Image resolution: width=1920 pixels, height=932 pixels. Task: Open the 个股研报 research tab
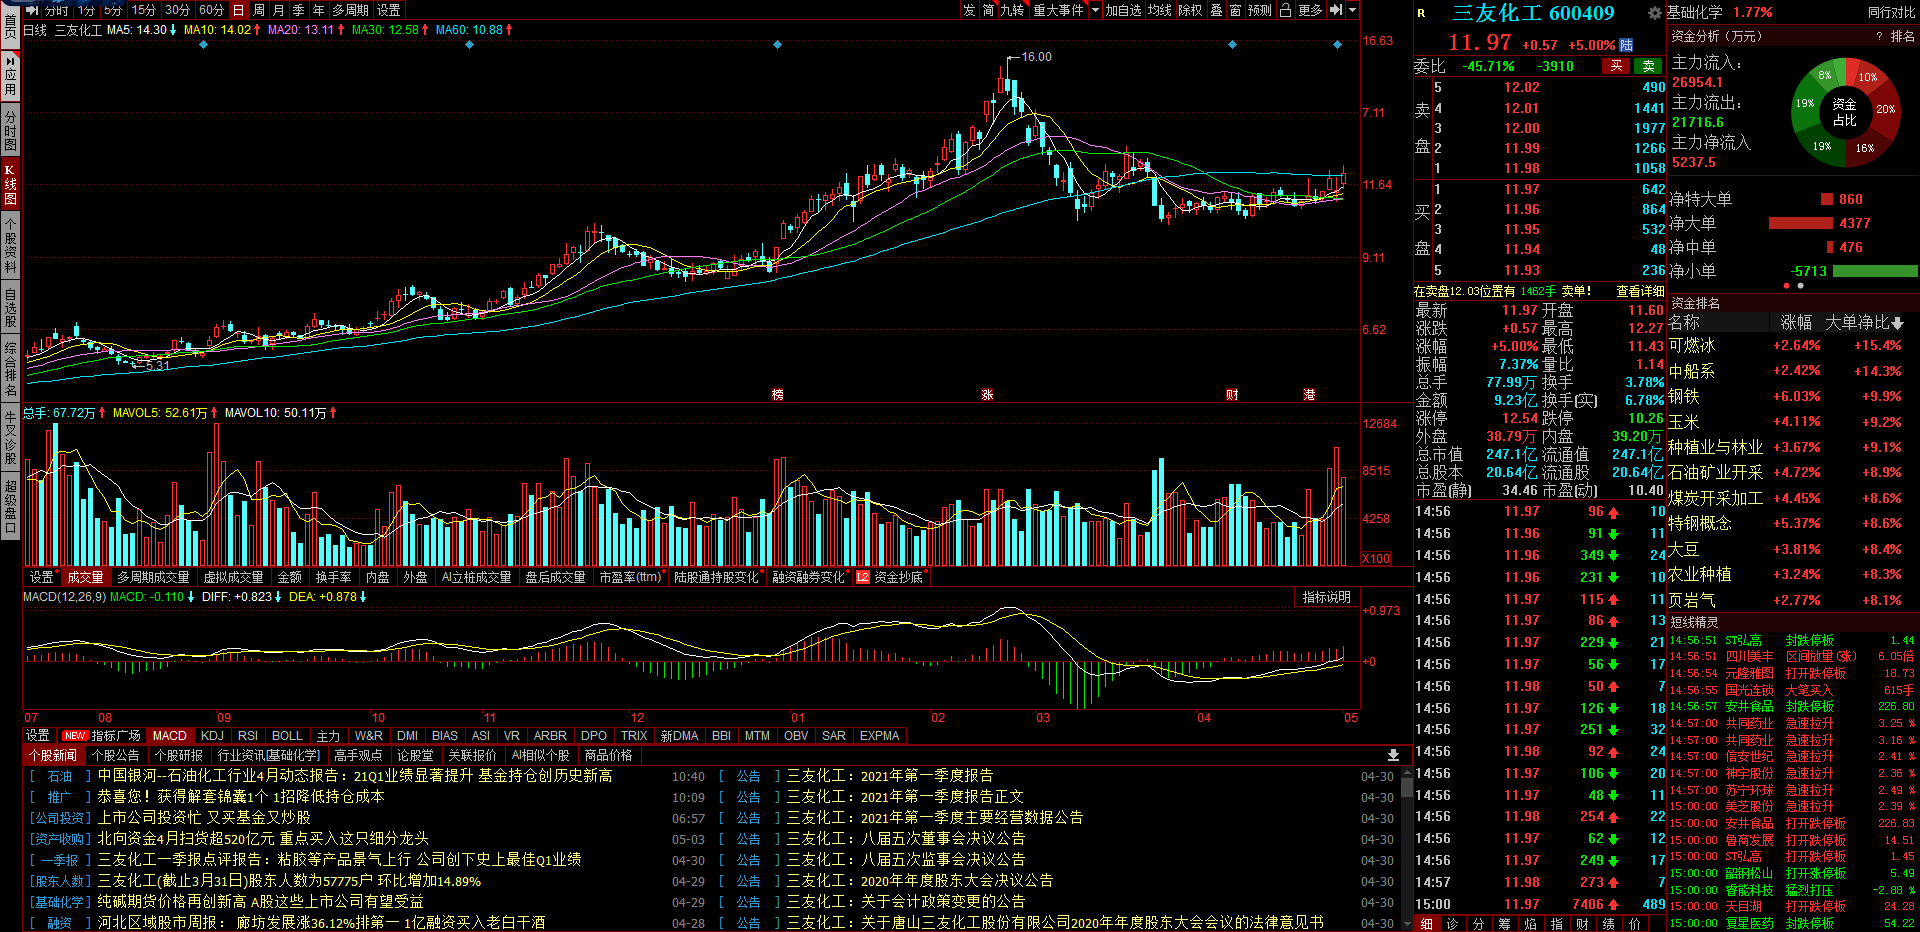[x=179, y=755]
